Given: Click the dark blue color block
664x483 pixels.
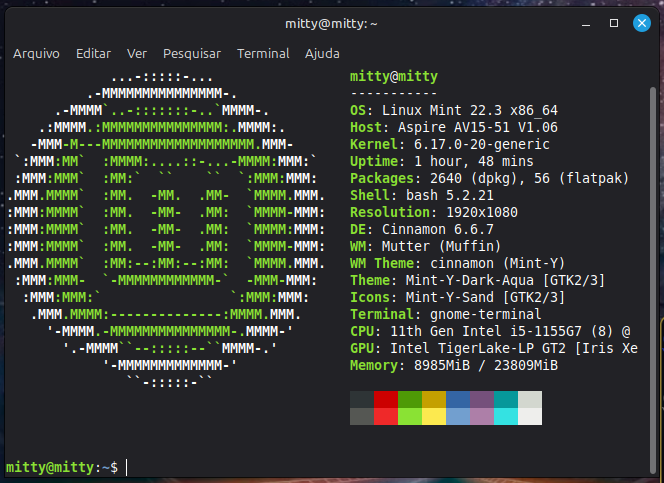Looking at the screenshot, I should [x=458, y=399].
